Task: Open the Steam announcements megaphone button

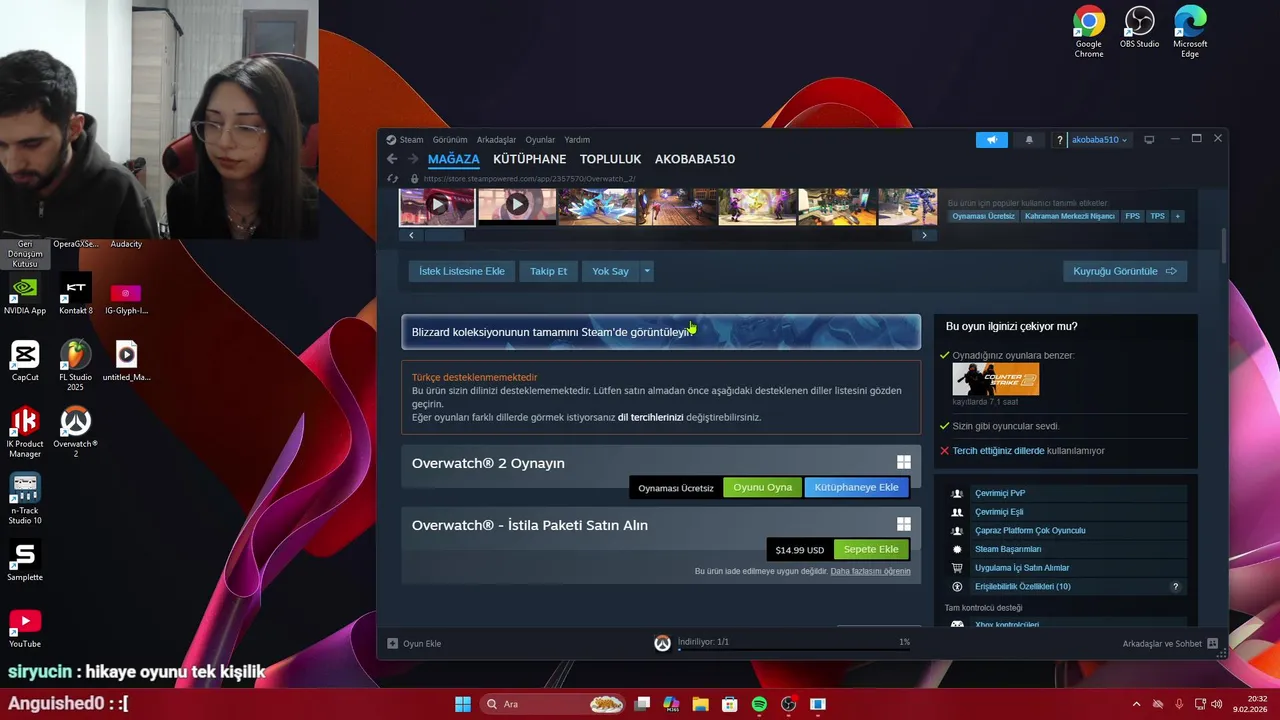Action: click(991, 140)
